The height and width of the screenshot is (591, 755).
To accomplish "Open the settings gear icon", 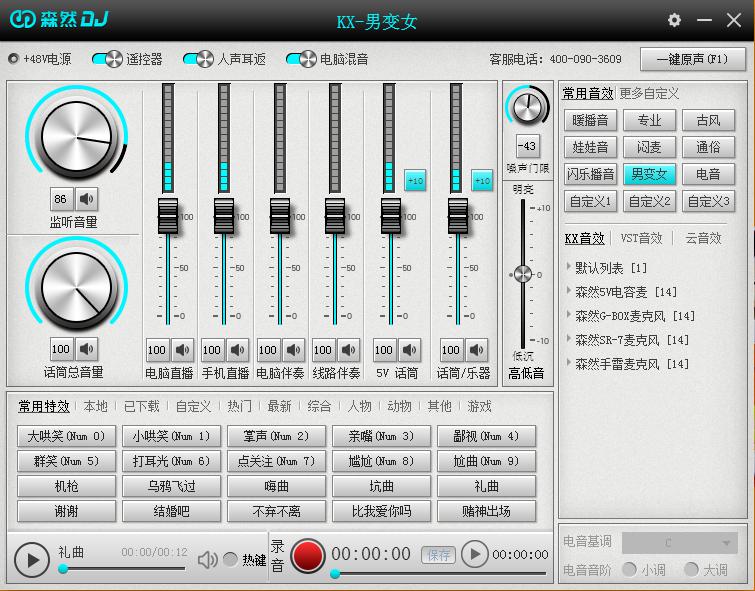I will coord(674,20).
